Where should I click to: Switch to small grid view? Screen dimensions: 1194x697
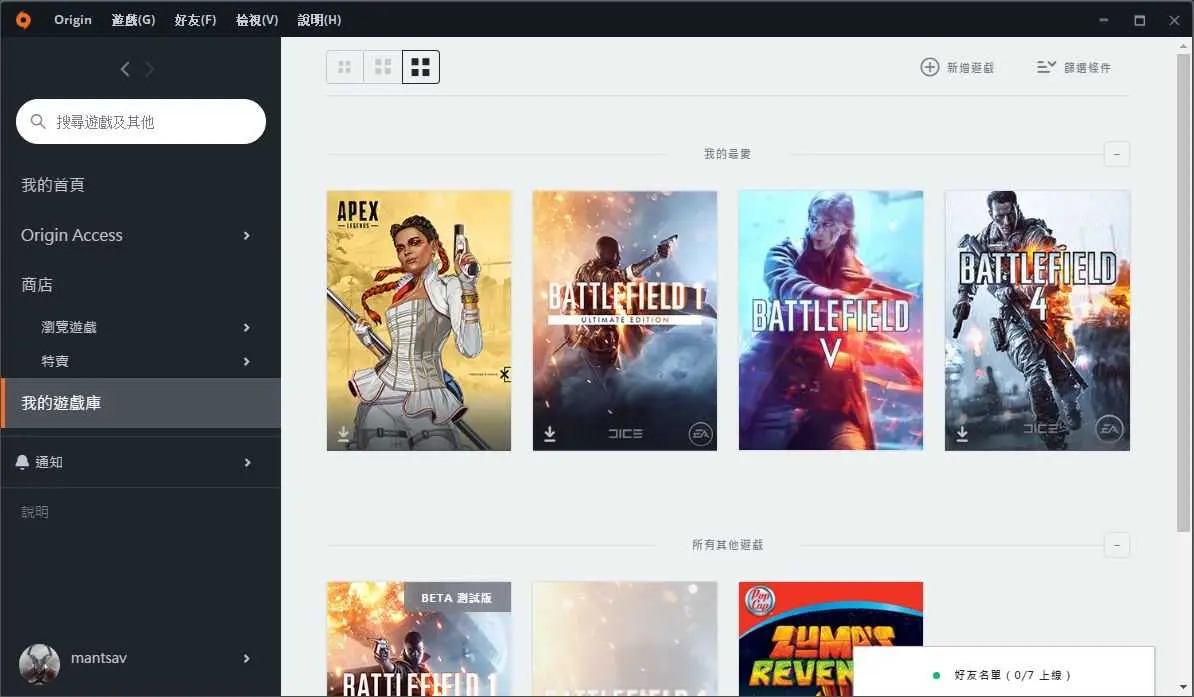tap(345, 67)
